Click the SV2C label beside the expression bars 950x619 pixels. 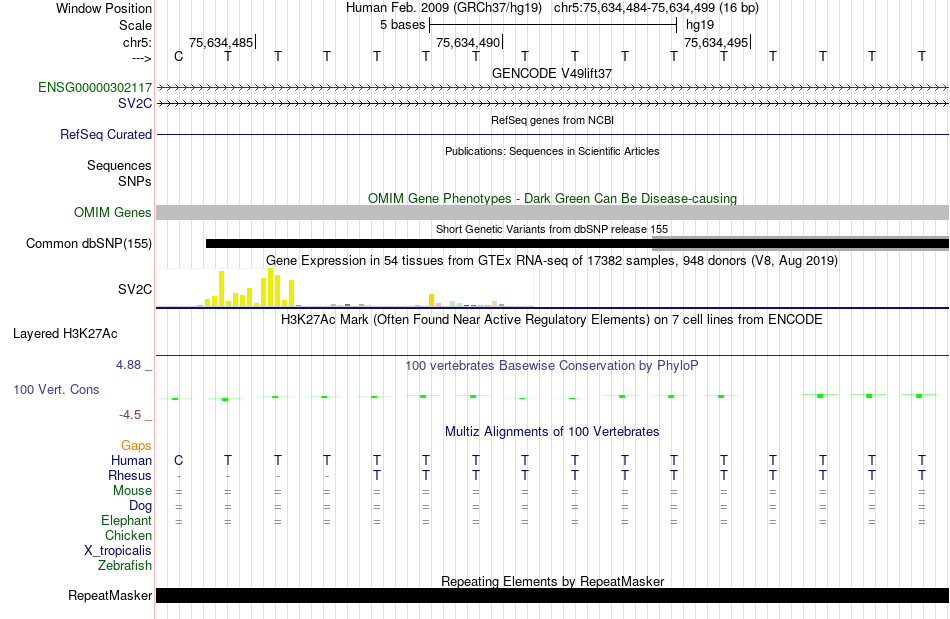(x=135, y=290)
